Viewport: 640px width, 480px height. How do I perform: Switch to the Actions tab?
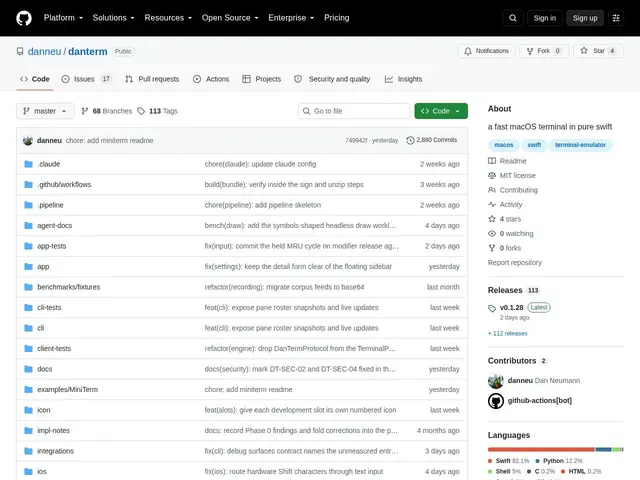[x=211, y=79]
